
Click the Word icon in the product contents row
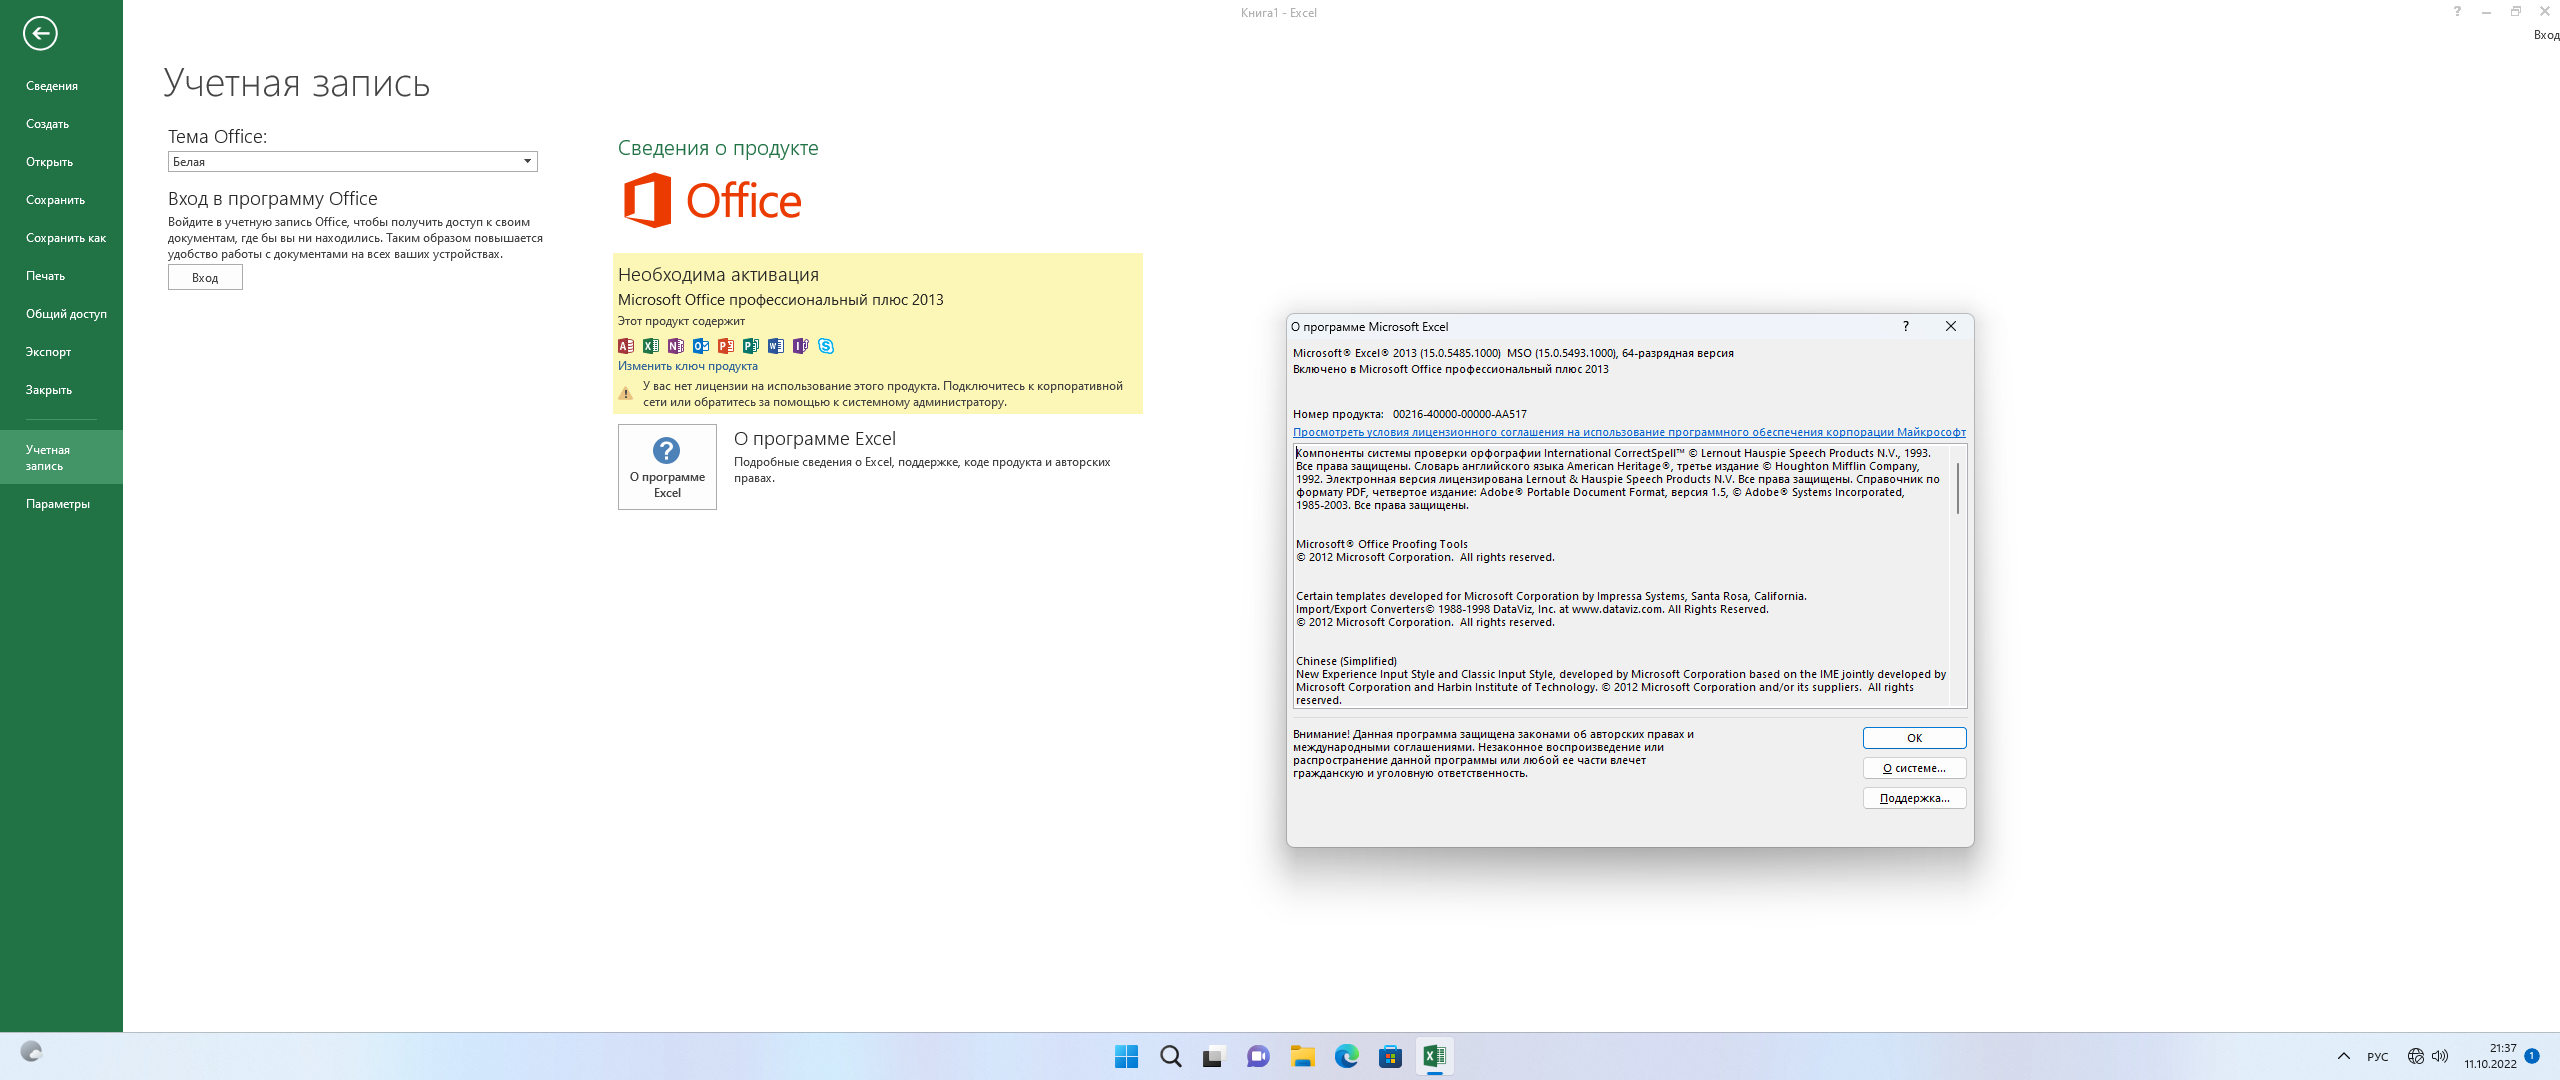click(776, 346)
